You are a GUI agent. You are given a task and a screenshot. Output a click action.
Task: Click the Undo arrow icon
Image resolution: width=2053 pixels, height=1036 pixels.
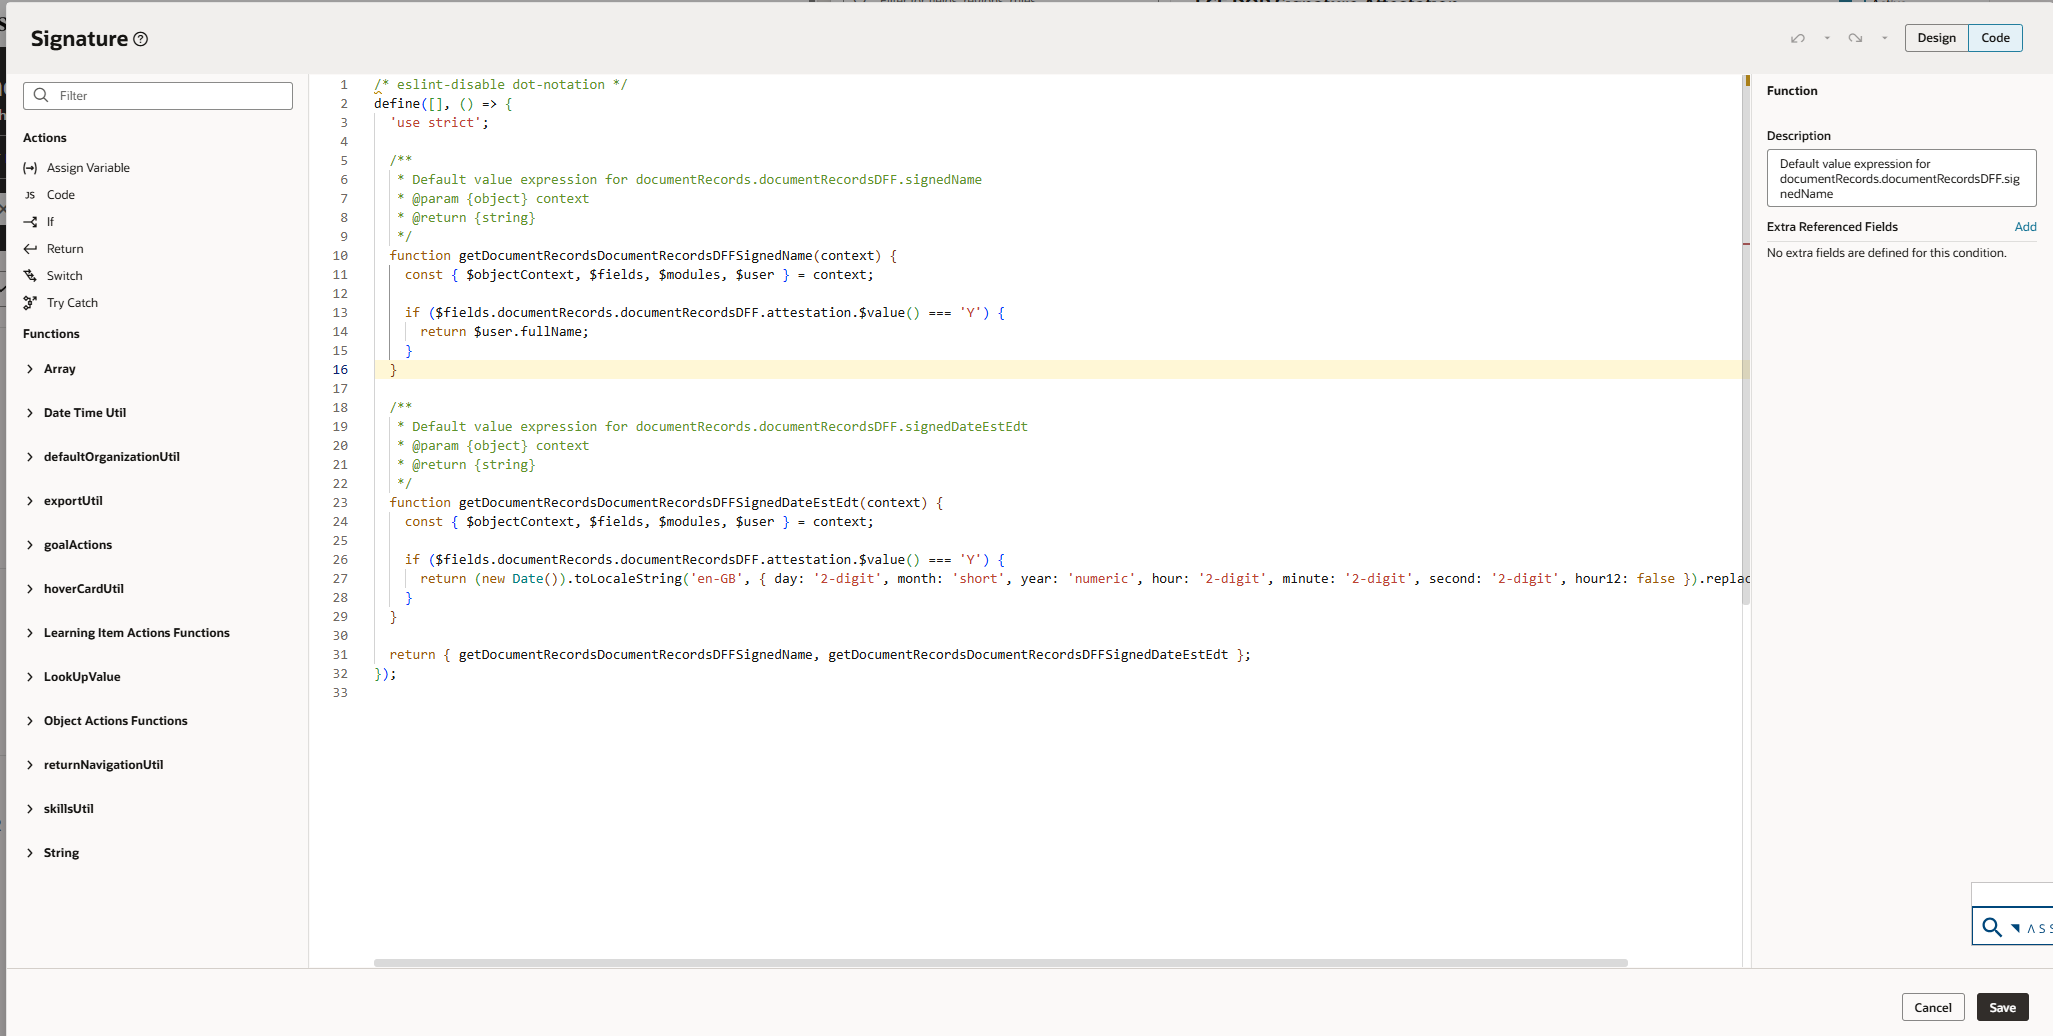pyautogui.click(x=1798, y=38)
